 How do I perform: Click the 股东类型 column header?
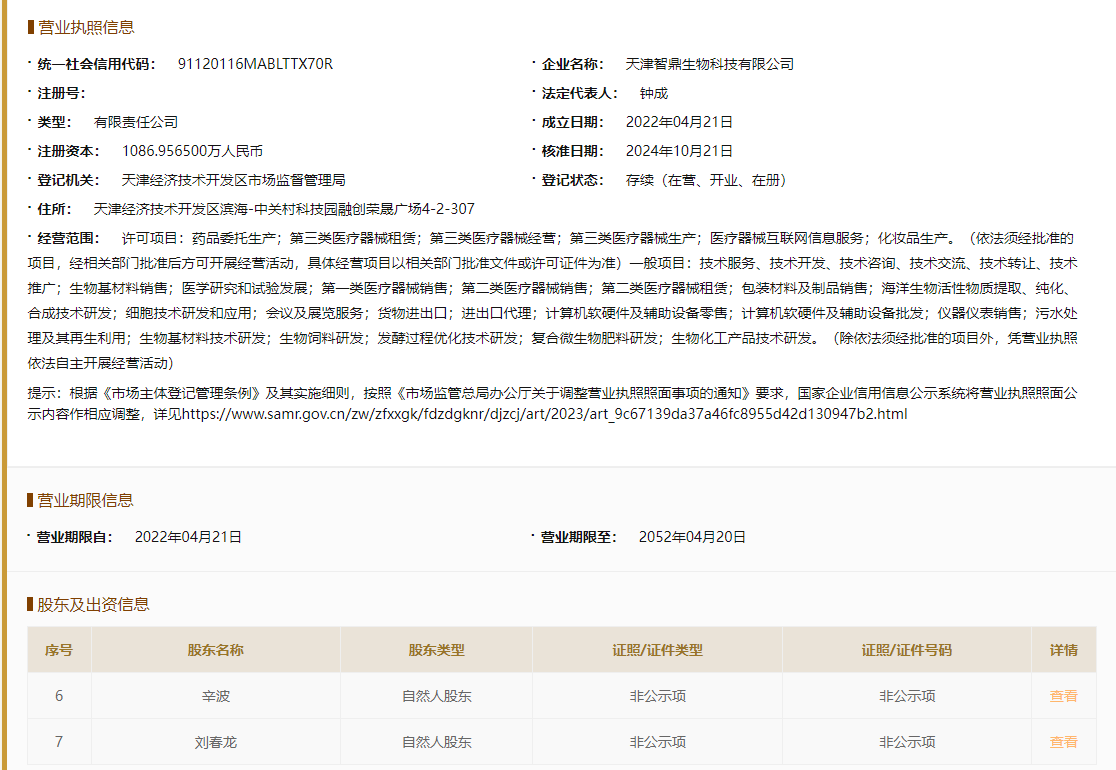click(436, 650)
